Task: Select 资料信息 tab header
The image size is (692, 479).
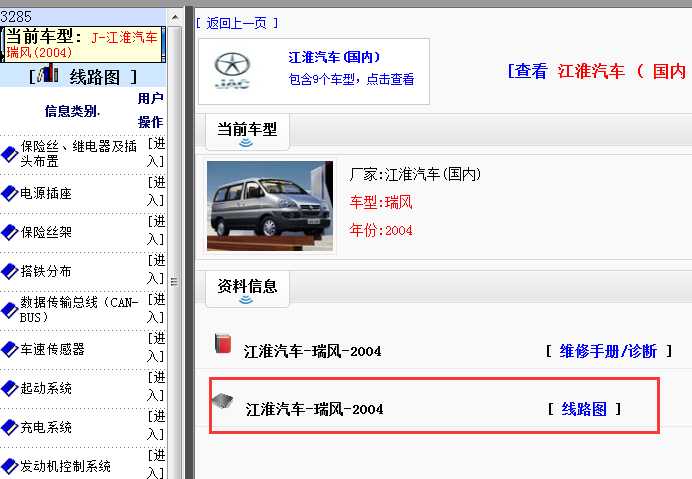Action: pyautogui.click(x=247, y=289)
